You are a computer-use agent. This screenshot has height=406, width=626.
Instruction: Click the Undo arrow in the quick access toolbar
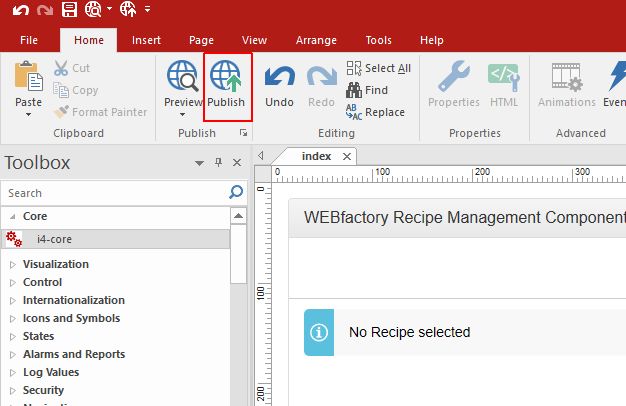coord(21,9)
